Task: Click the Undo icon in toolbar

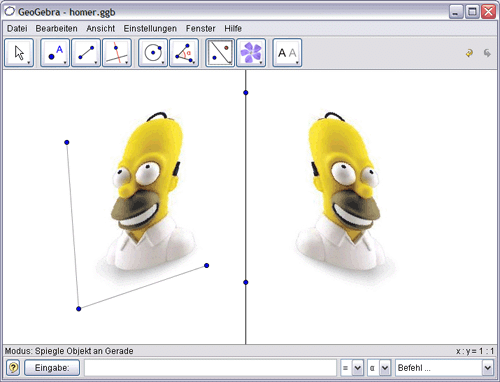Action: click(469, 53)
